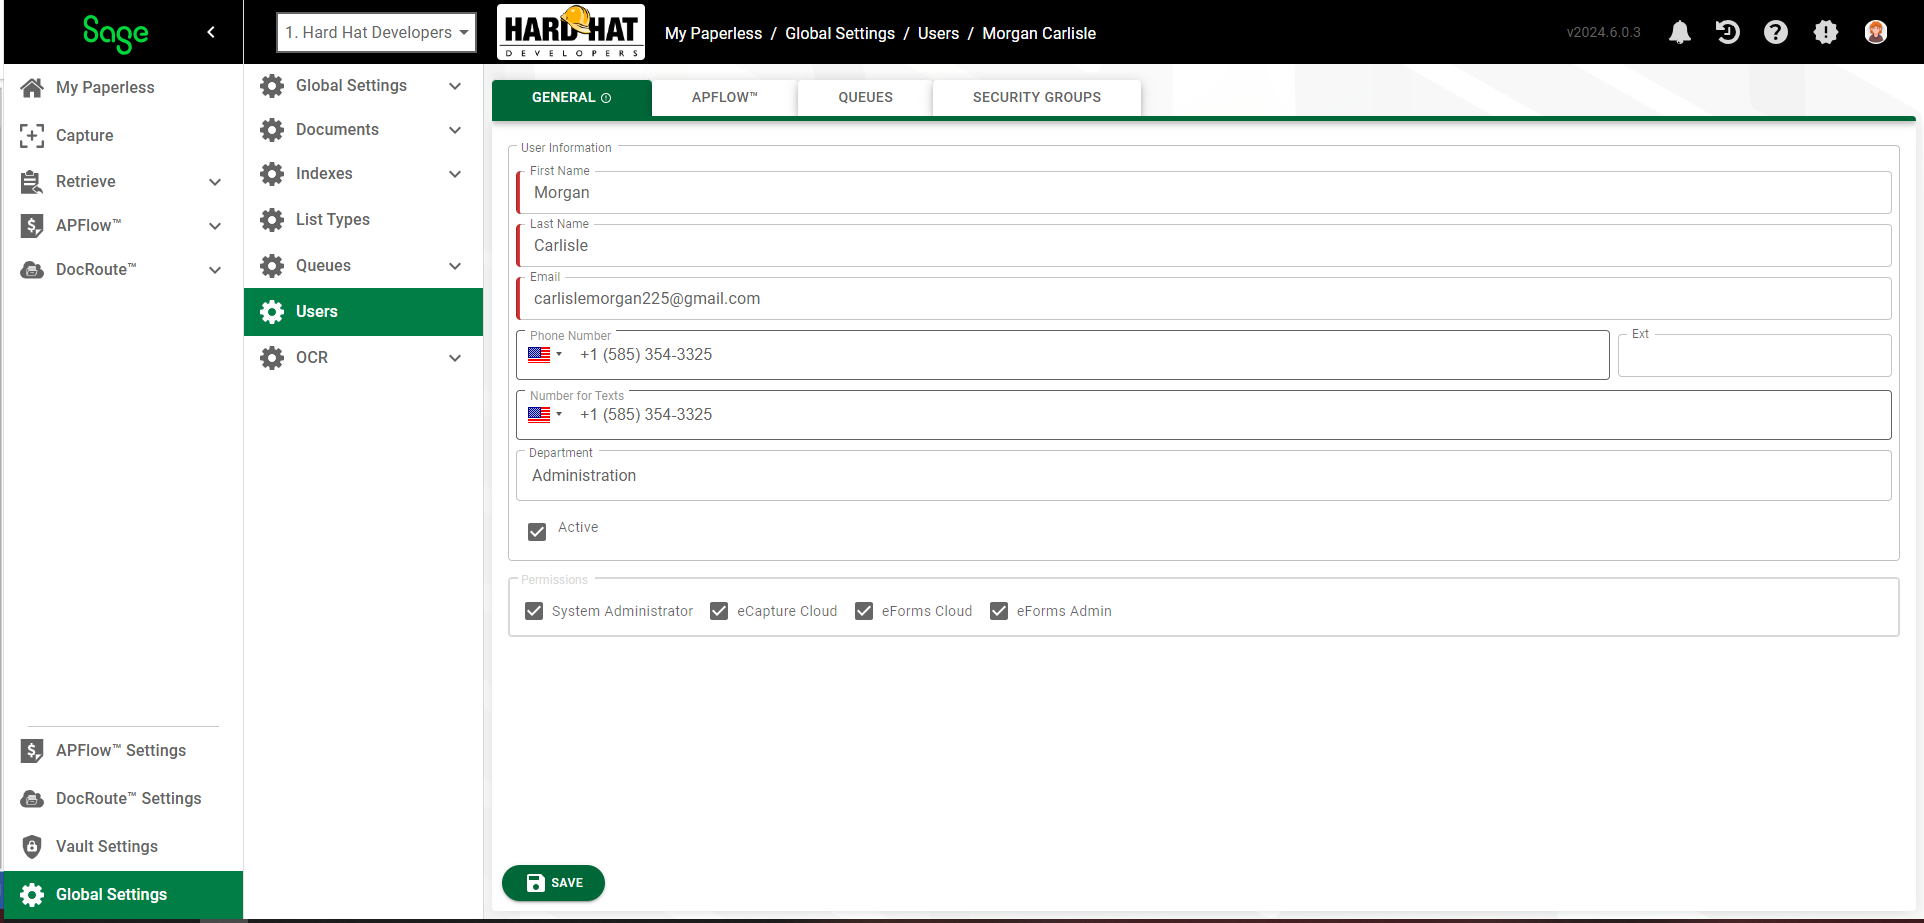Open the help question mark icon
Image resolution: width=1924 pixels, height=923 pixels.
click(1776, 32)
